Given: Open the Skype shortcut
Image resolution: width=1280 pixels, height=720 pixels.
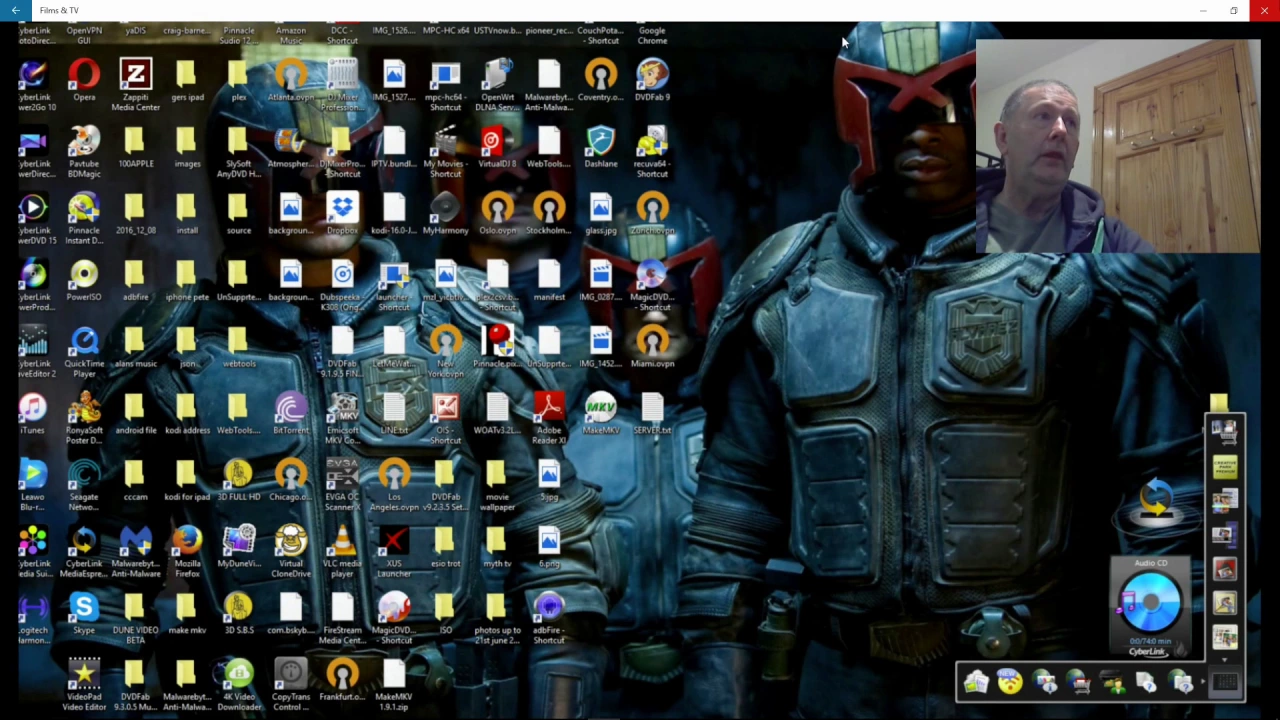Looking at the screenshot, I should coord(84,612).
